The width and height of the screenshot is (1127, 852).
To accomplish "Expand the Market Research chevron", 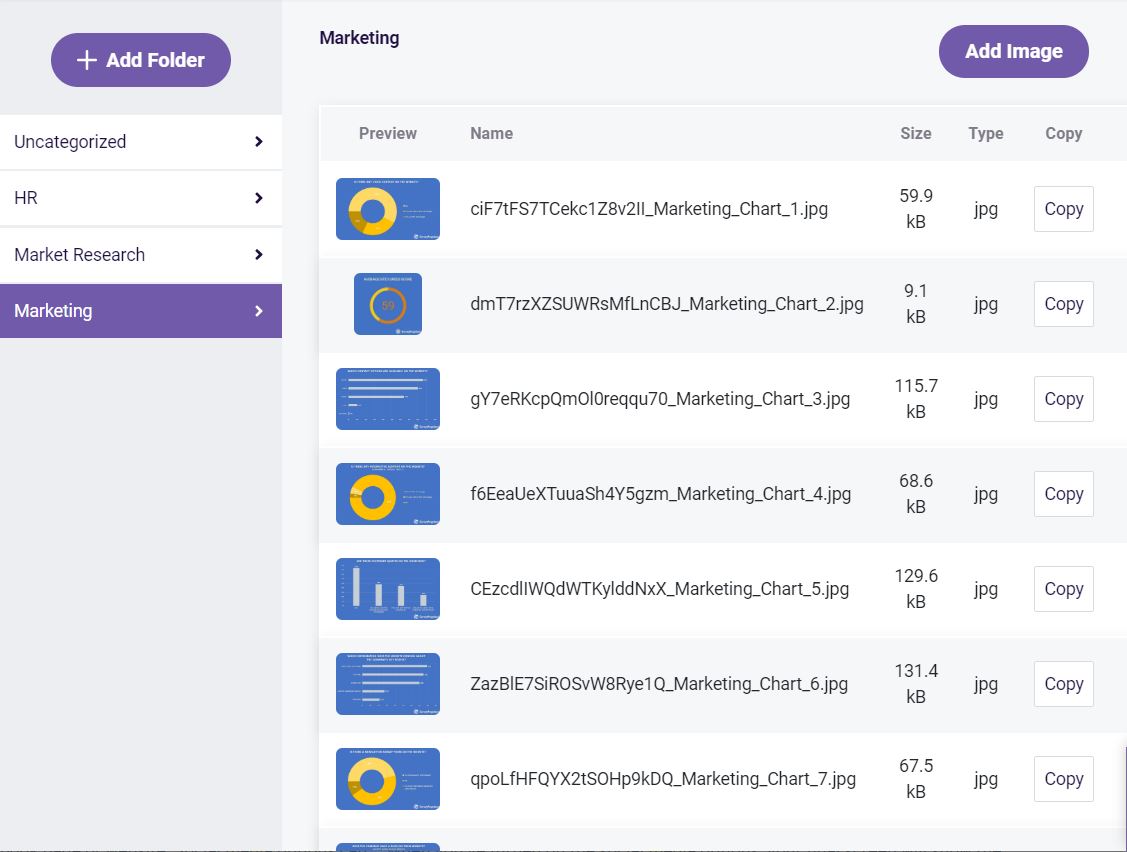I will click(259, 255).
